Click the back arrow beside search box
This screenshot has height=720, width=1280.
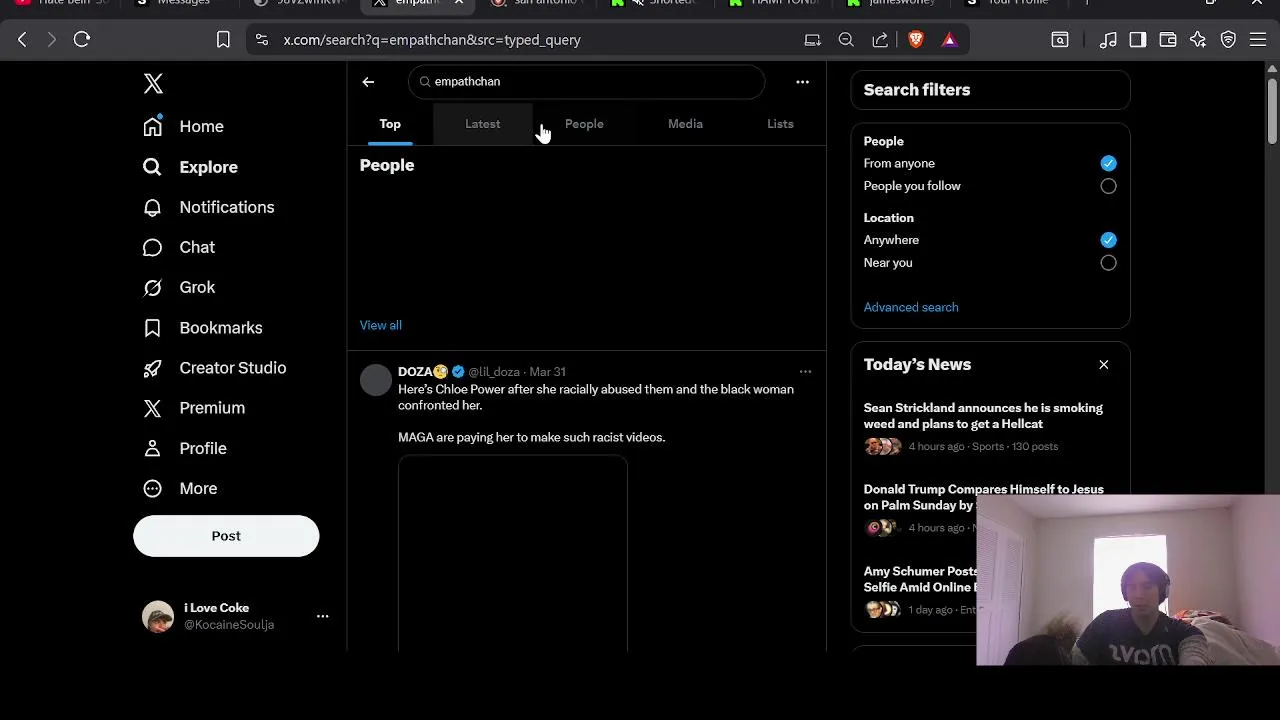pos(368,82)
